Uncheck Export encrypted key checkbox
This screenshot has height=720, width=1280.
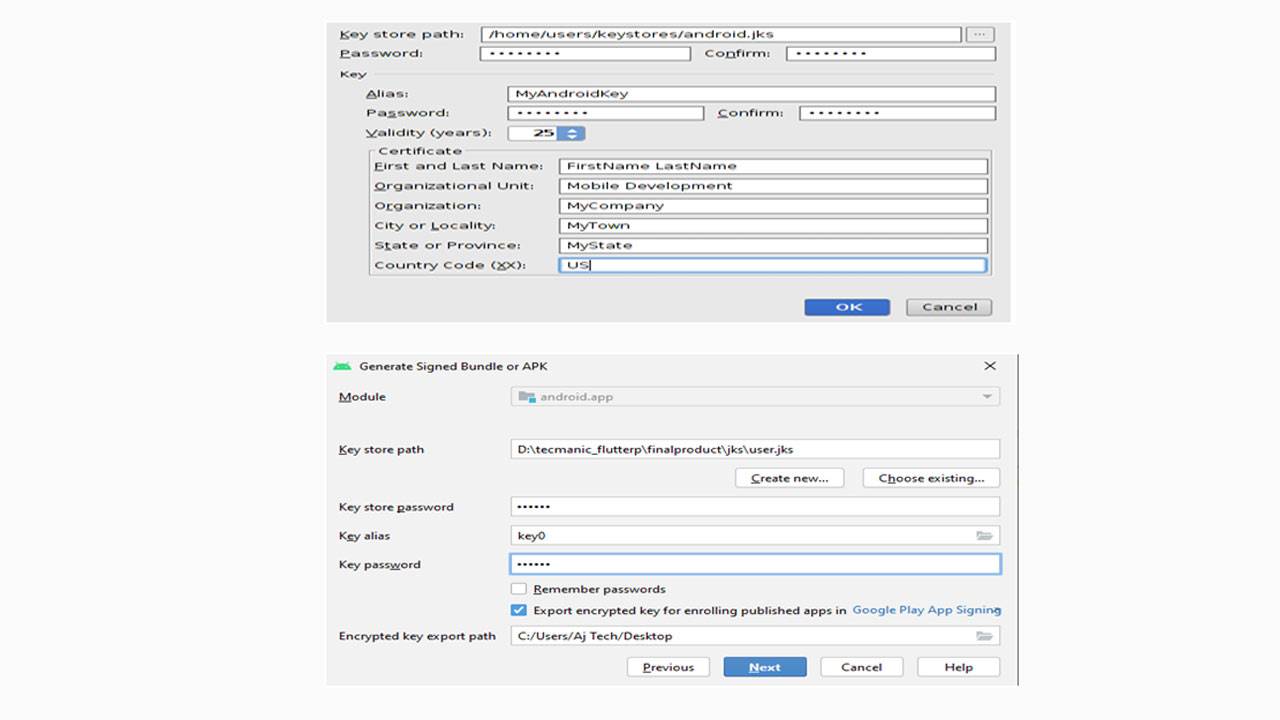coord(519,610)
